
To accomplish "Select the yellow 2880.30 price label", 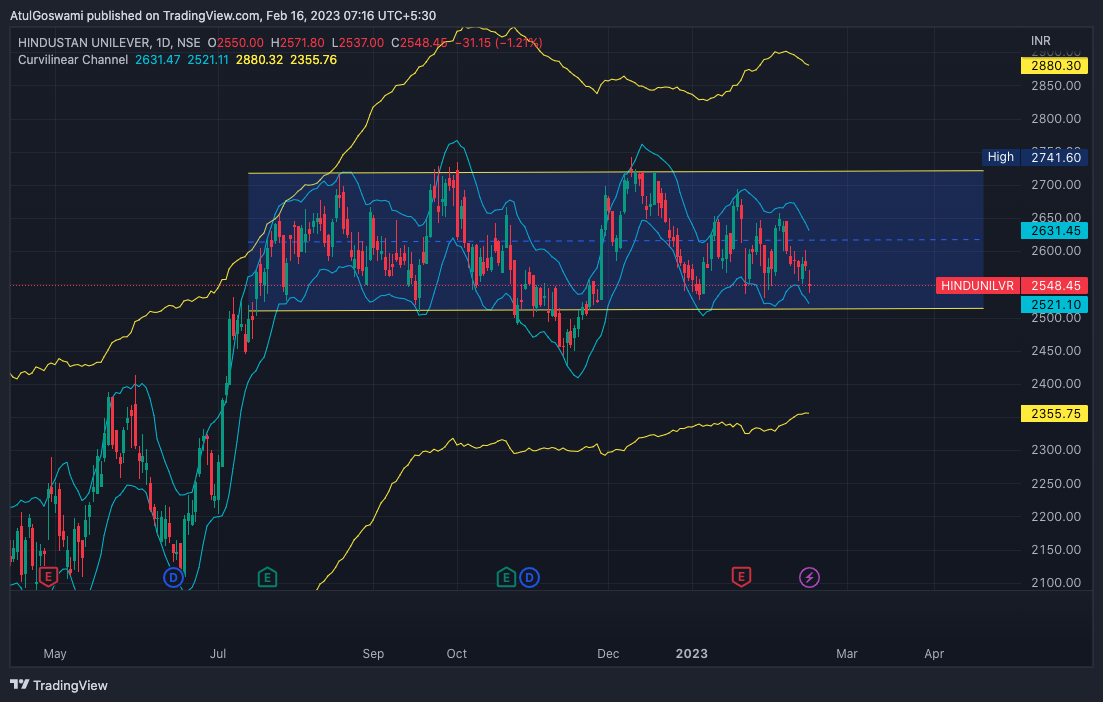I will point(1054,65).
